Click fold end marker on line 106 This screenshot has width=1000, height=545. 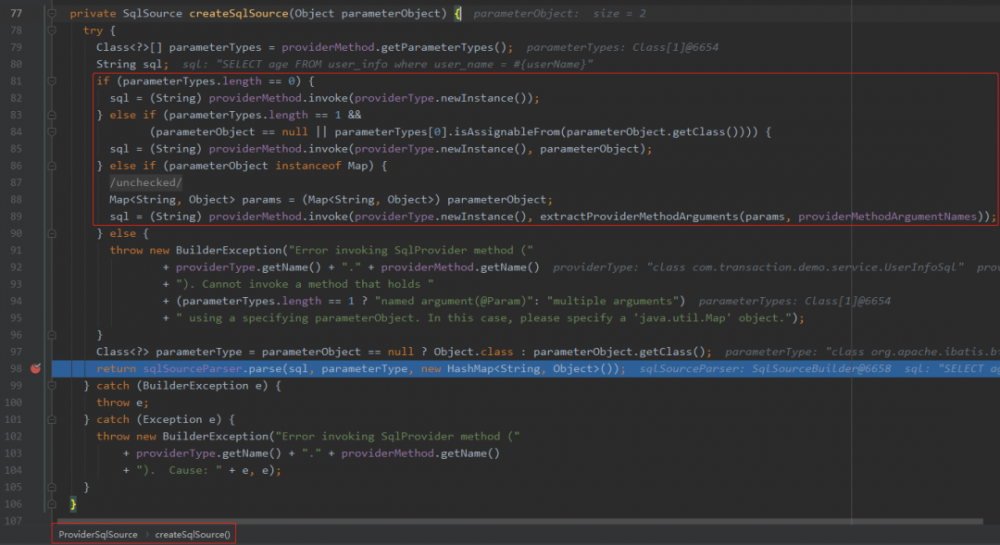(x=52, y=504)
